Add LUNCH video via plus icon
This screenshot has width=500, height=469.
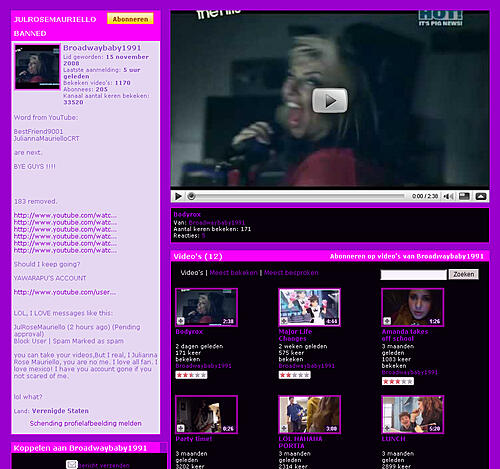click(x=387, y=428)
